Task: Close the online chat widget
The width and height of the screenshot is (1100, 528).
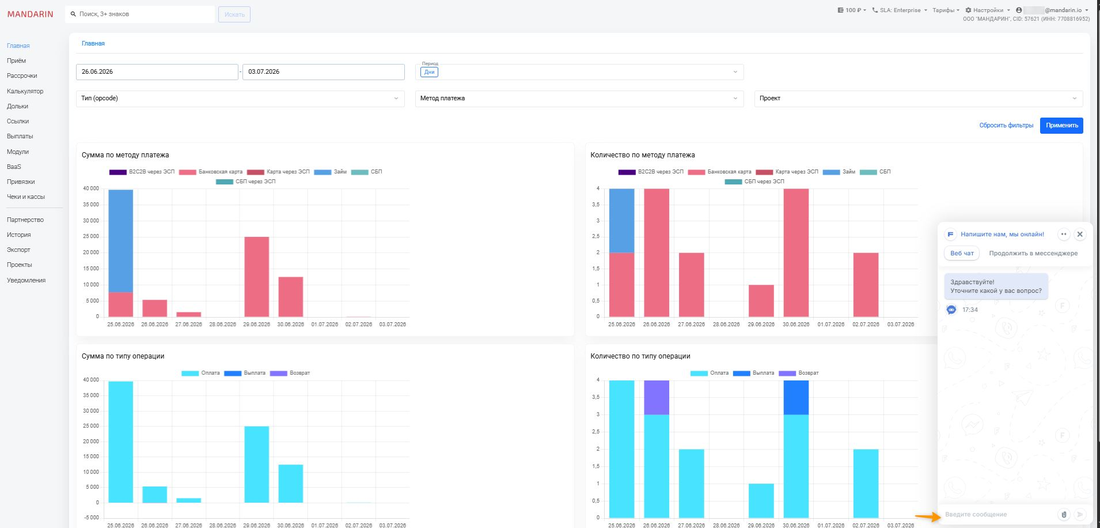Action: pyautogui.click(x=1080, y=234)
